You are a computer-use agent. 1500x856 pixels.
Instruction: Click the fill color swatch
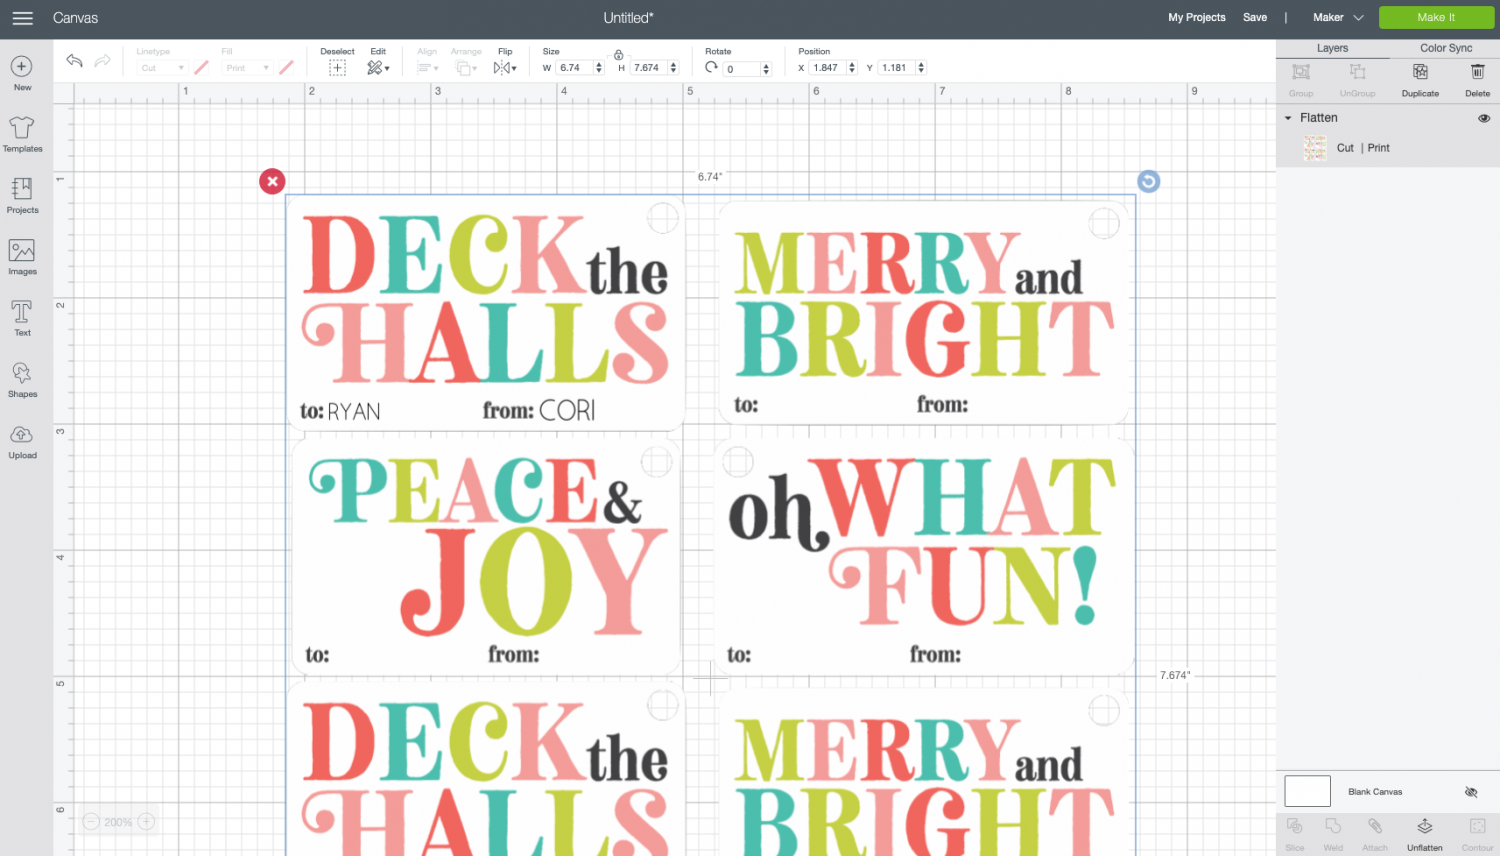(286, 68)
